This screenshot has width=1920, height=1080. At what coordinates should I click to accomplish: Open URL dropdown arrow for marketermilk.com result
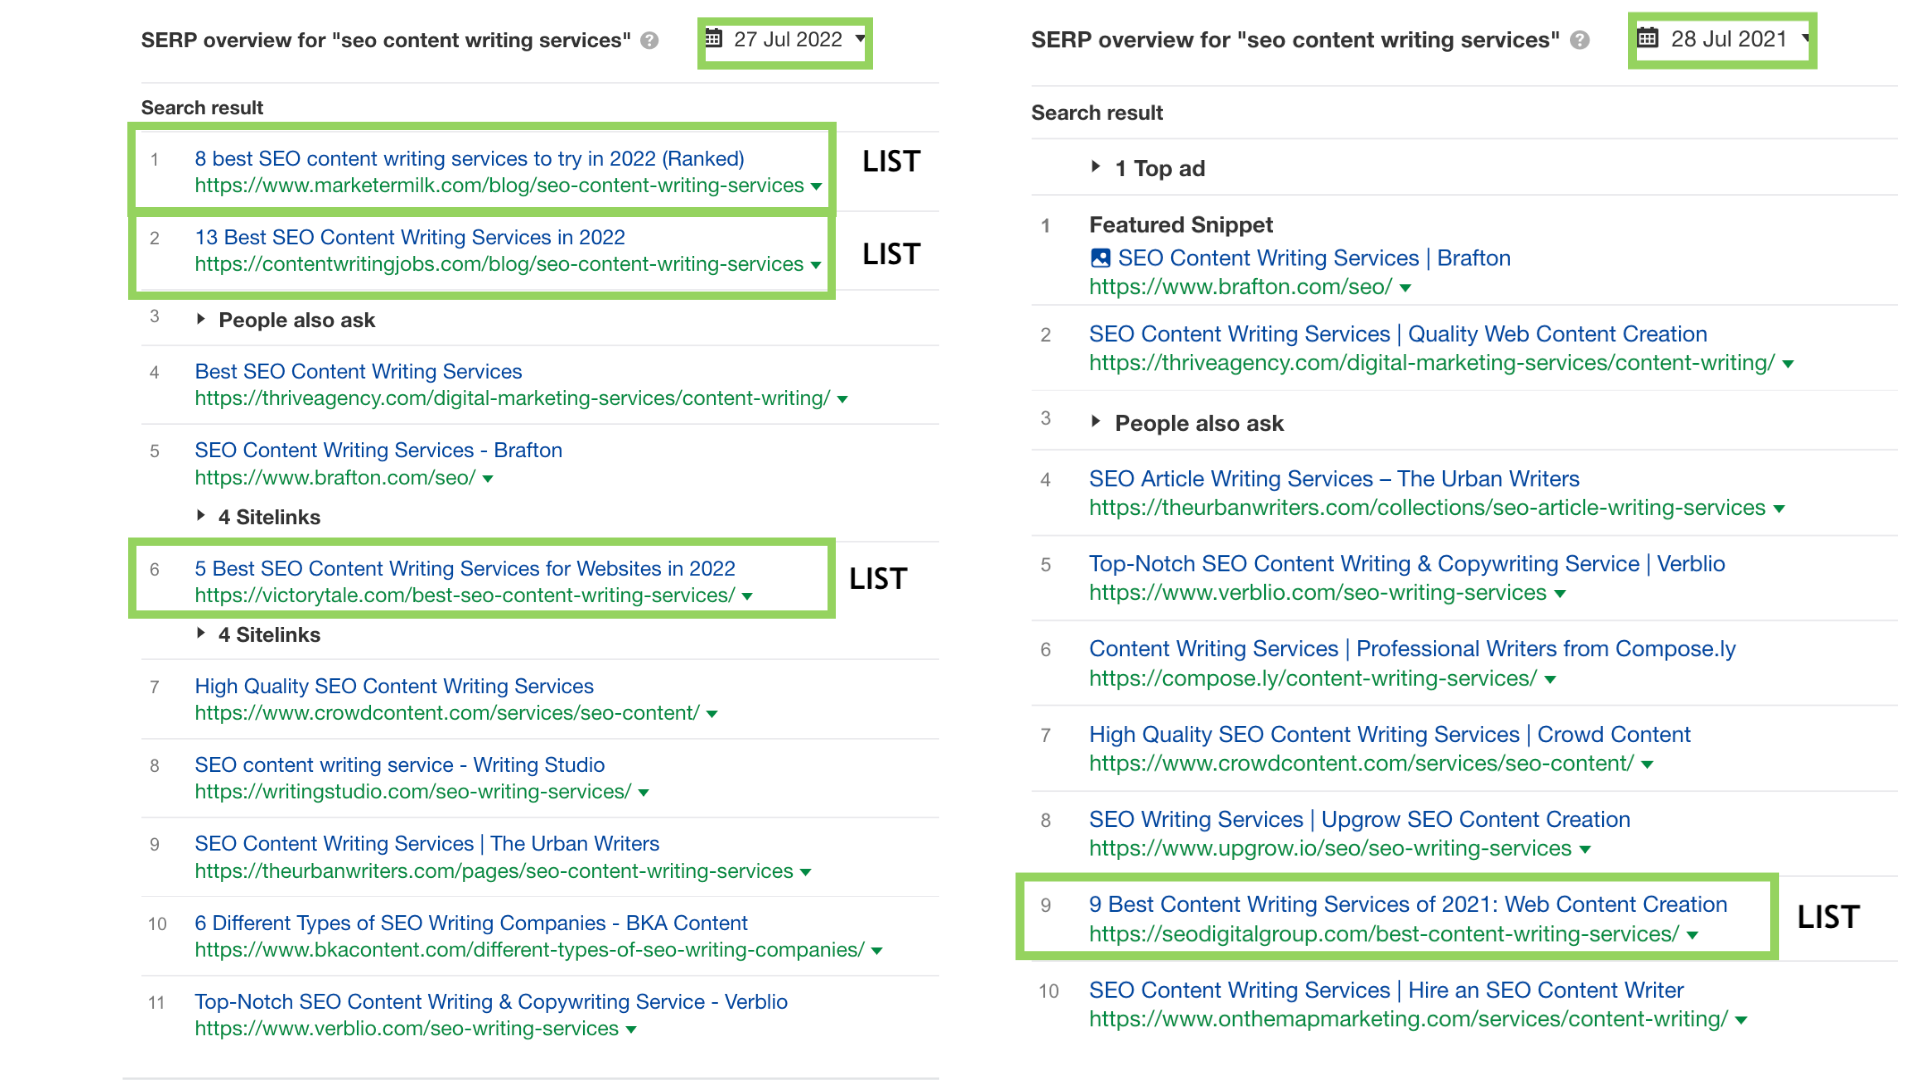click(816, 187)
